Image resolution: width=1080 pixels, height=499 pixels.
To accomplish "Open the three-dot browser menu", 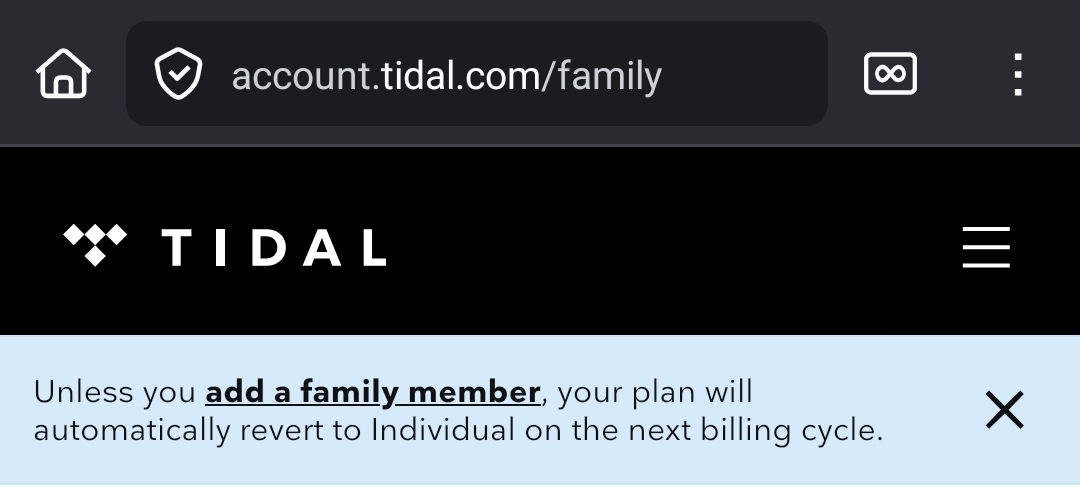I will point(1017,74).
